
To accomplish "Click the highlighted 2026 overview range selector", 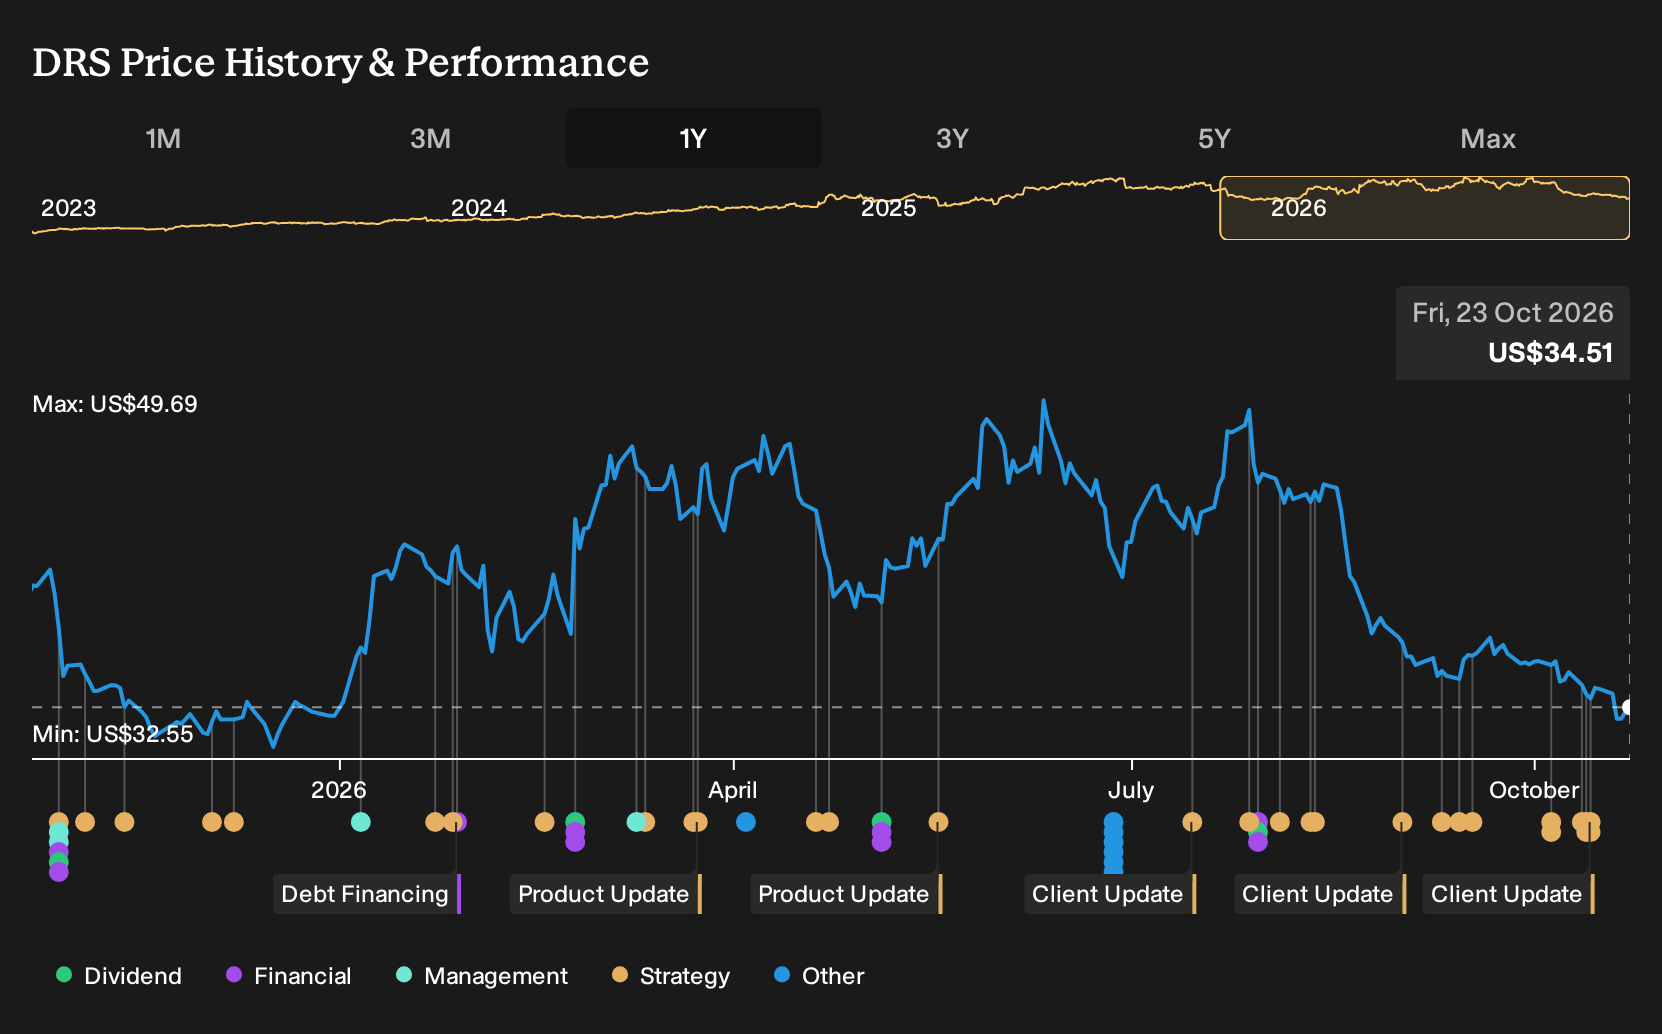I will [1424, 208].
